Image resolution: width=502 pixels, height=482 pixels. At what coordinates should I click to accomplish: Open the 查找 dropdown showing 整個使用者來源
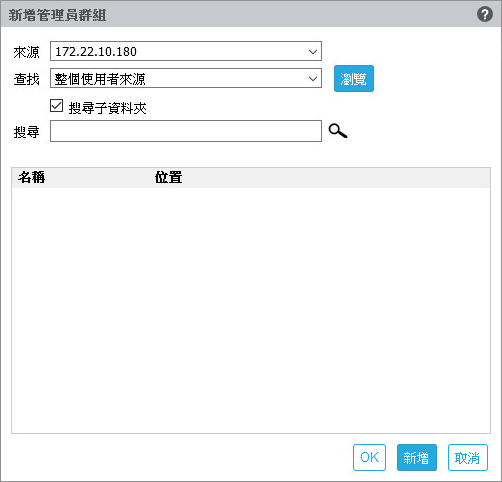point(186,78)
